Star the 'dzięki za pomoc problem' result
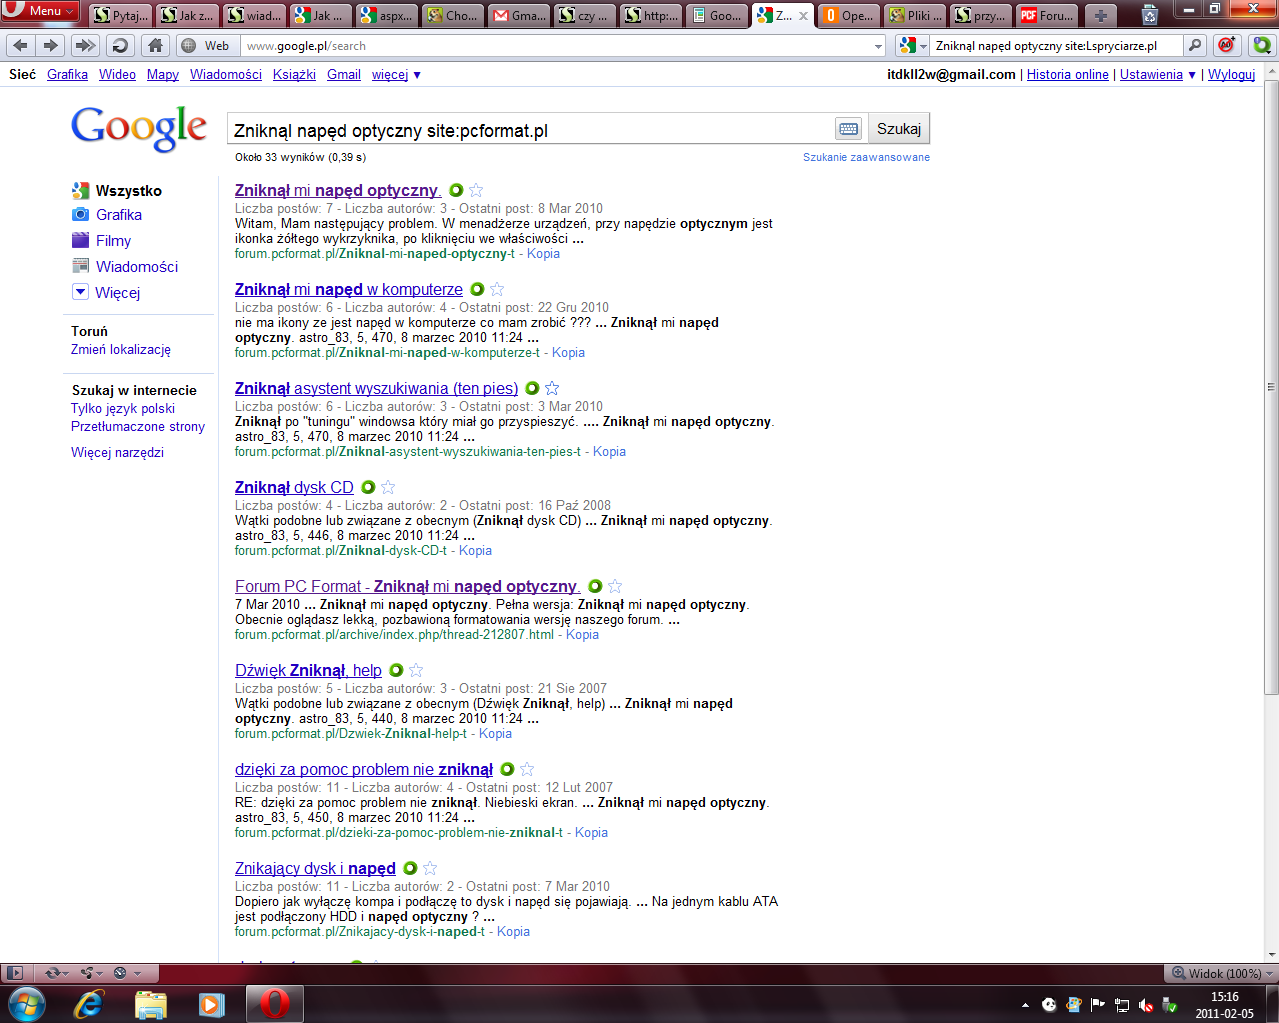The width and height of the screenshot is (1279, 1023). point(527,769)
